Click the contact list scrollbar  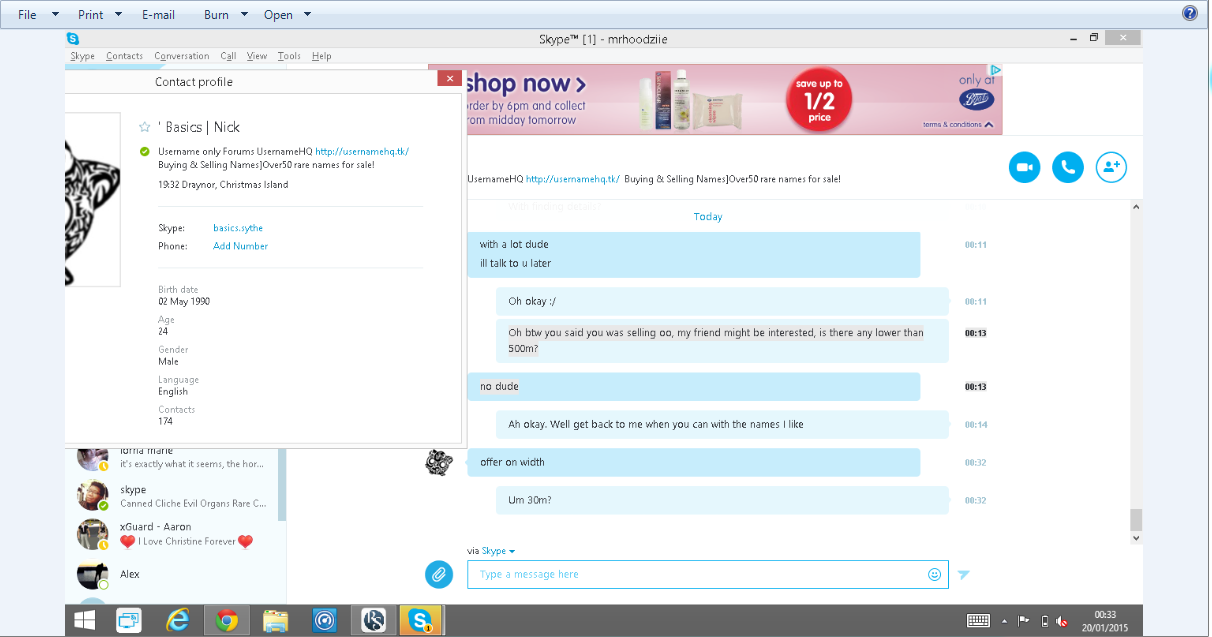[x=282, y=483]
